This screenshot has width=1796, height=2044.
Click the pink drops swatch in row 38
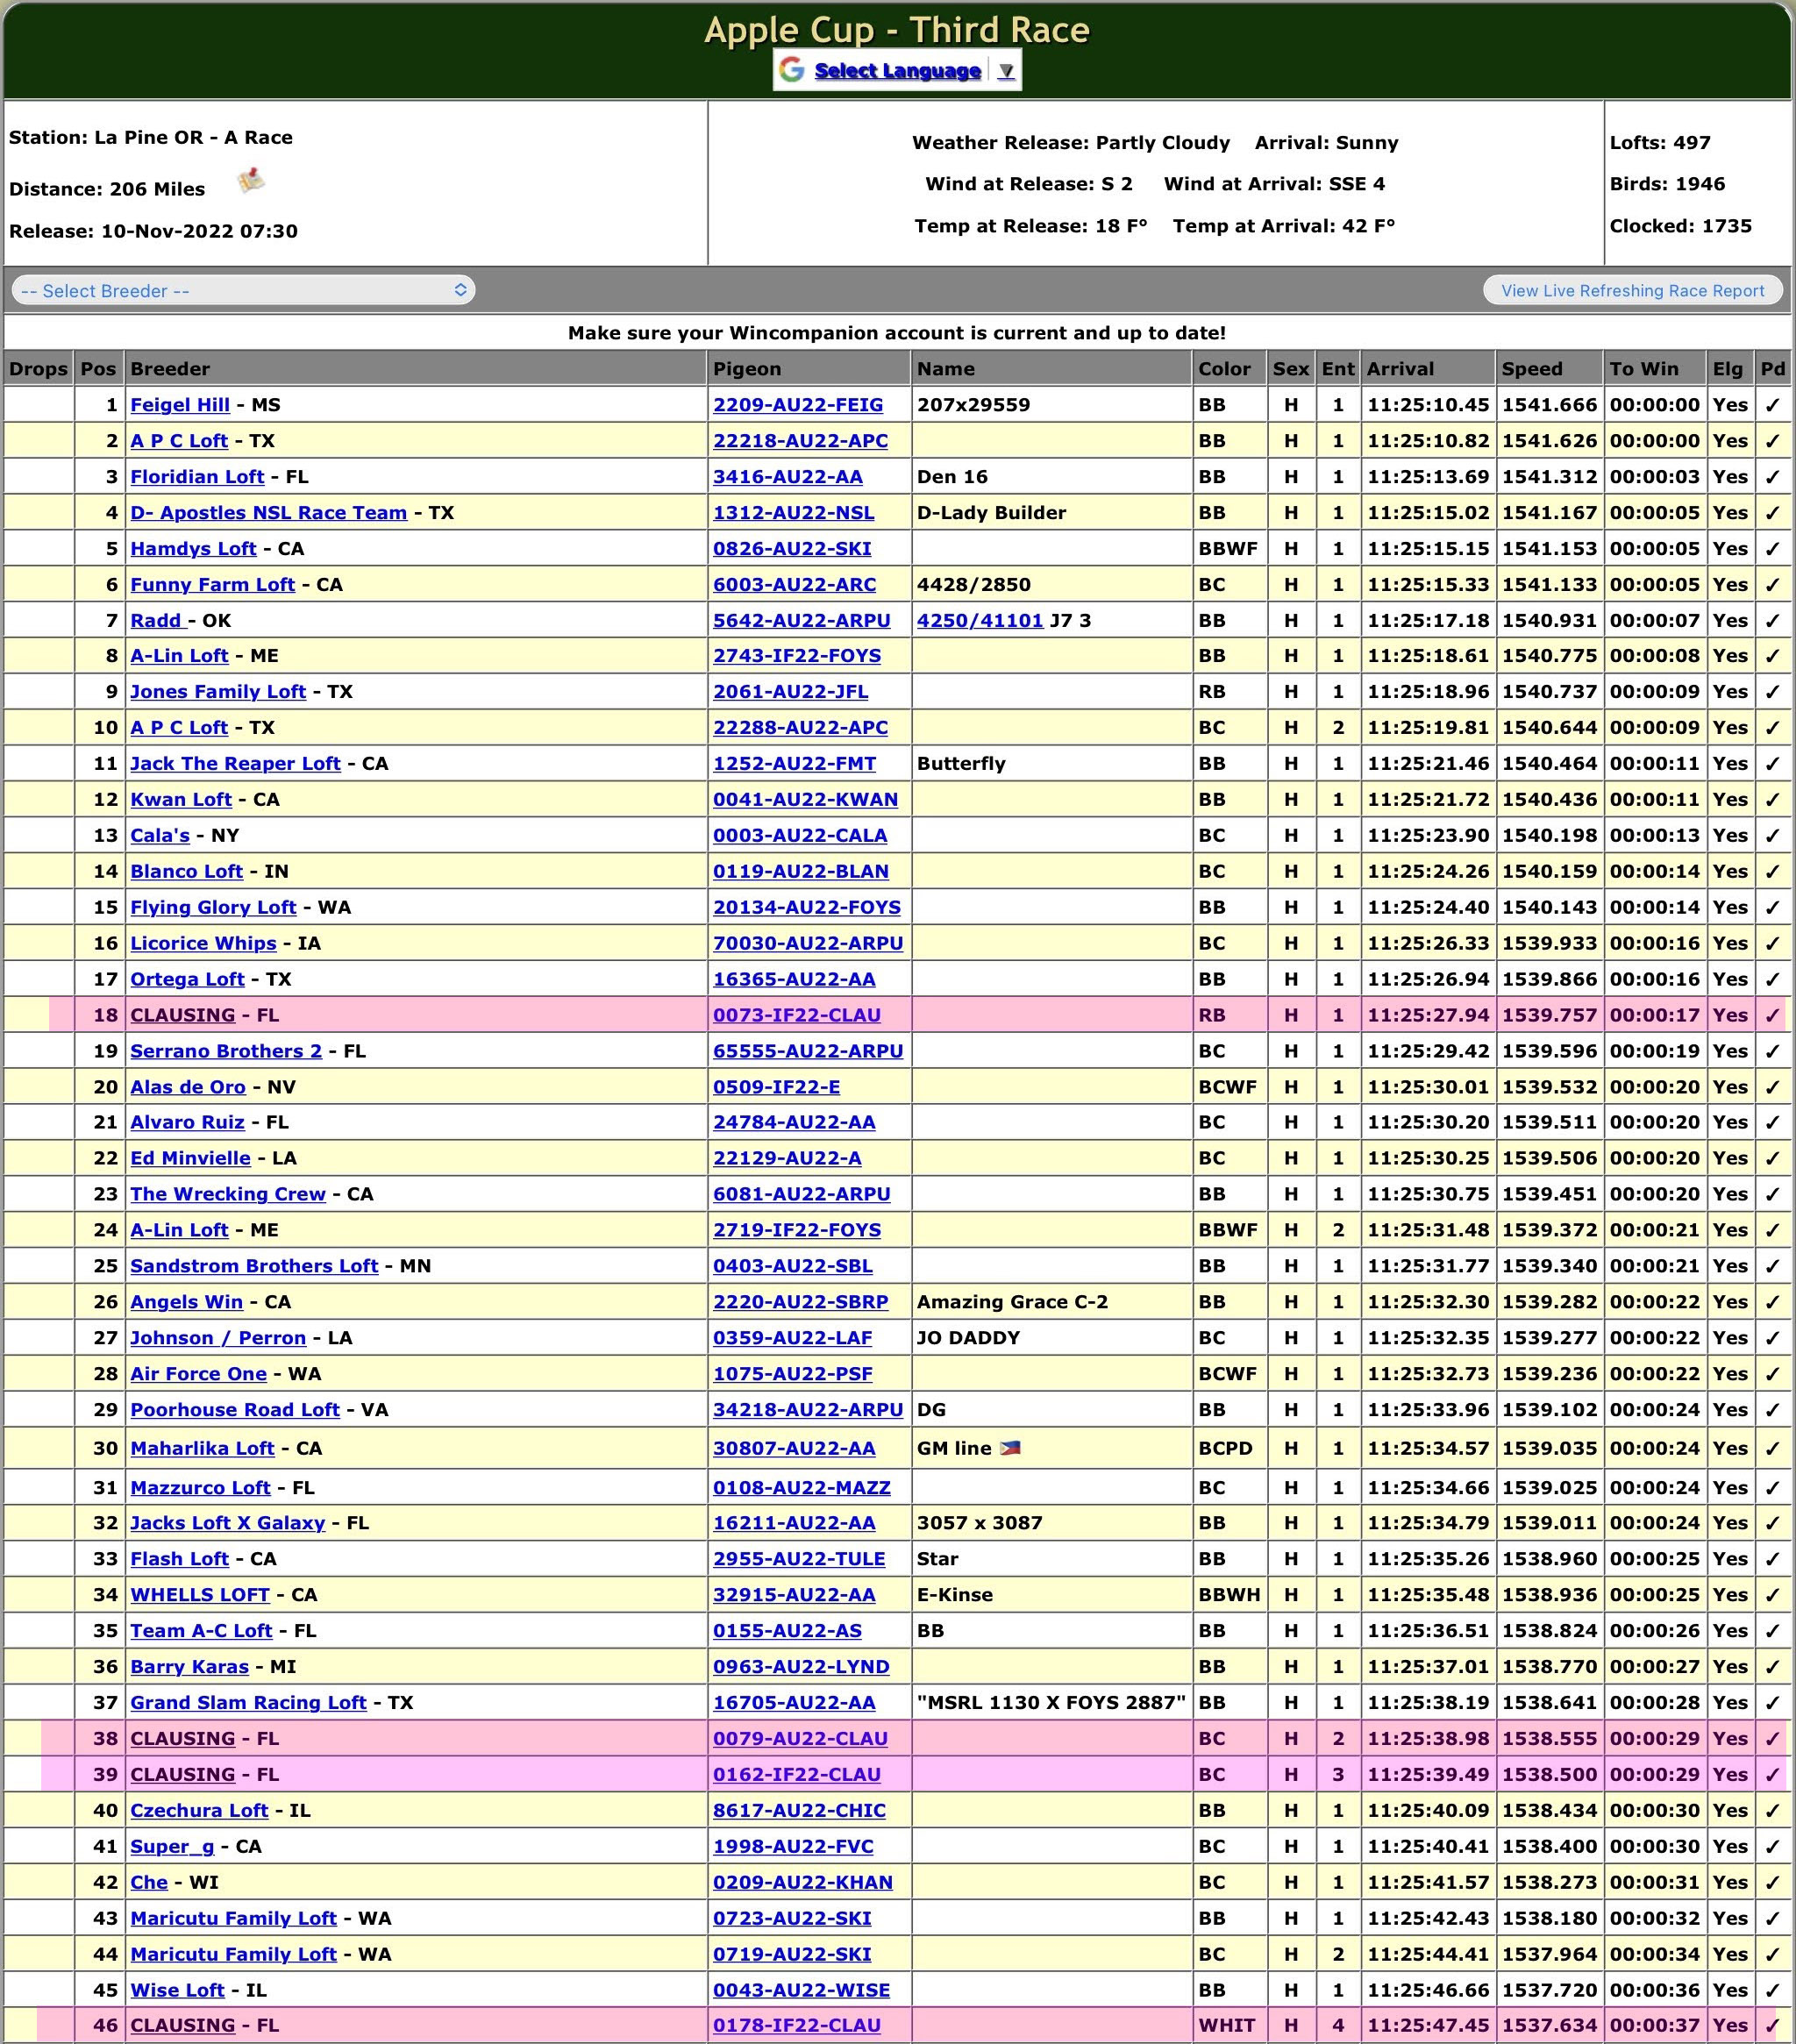pyautogui.click(x=57, y=1738)
